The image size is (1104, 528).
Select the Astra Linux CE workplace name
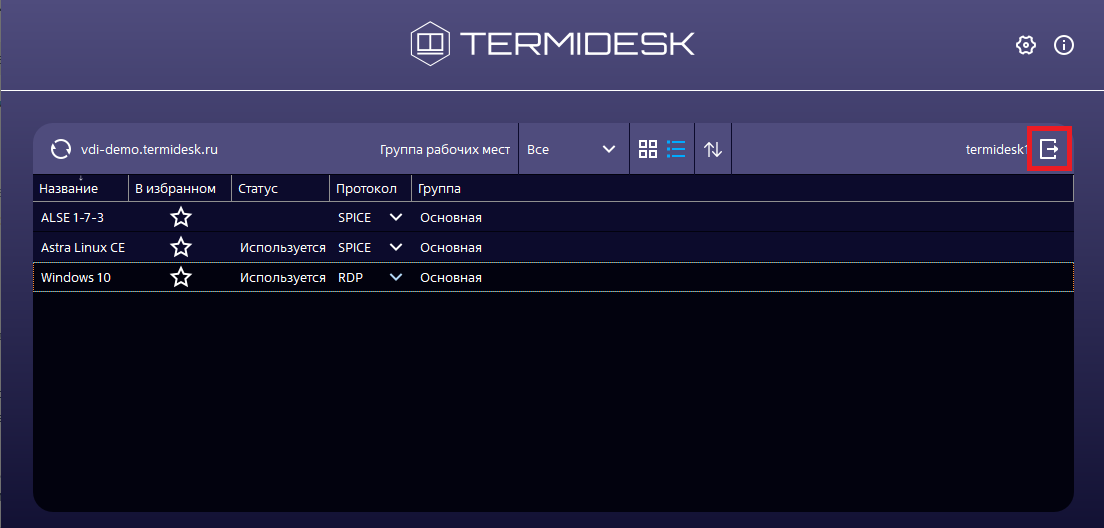coord(83,247)
